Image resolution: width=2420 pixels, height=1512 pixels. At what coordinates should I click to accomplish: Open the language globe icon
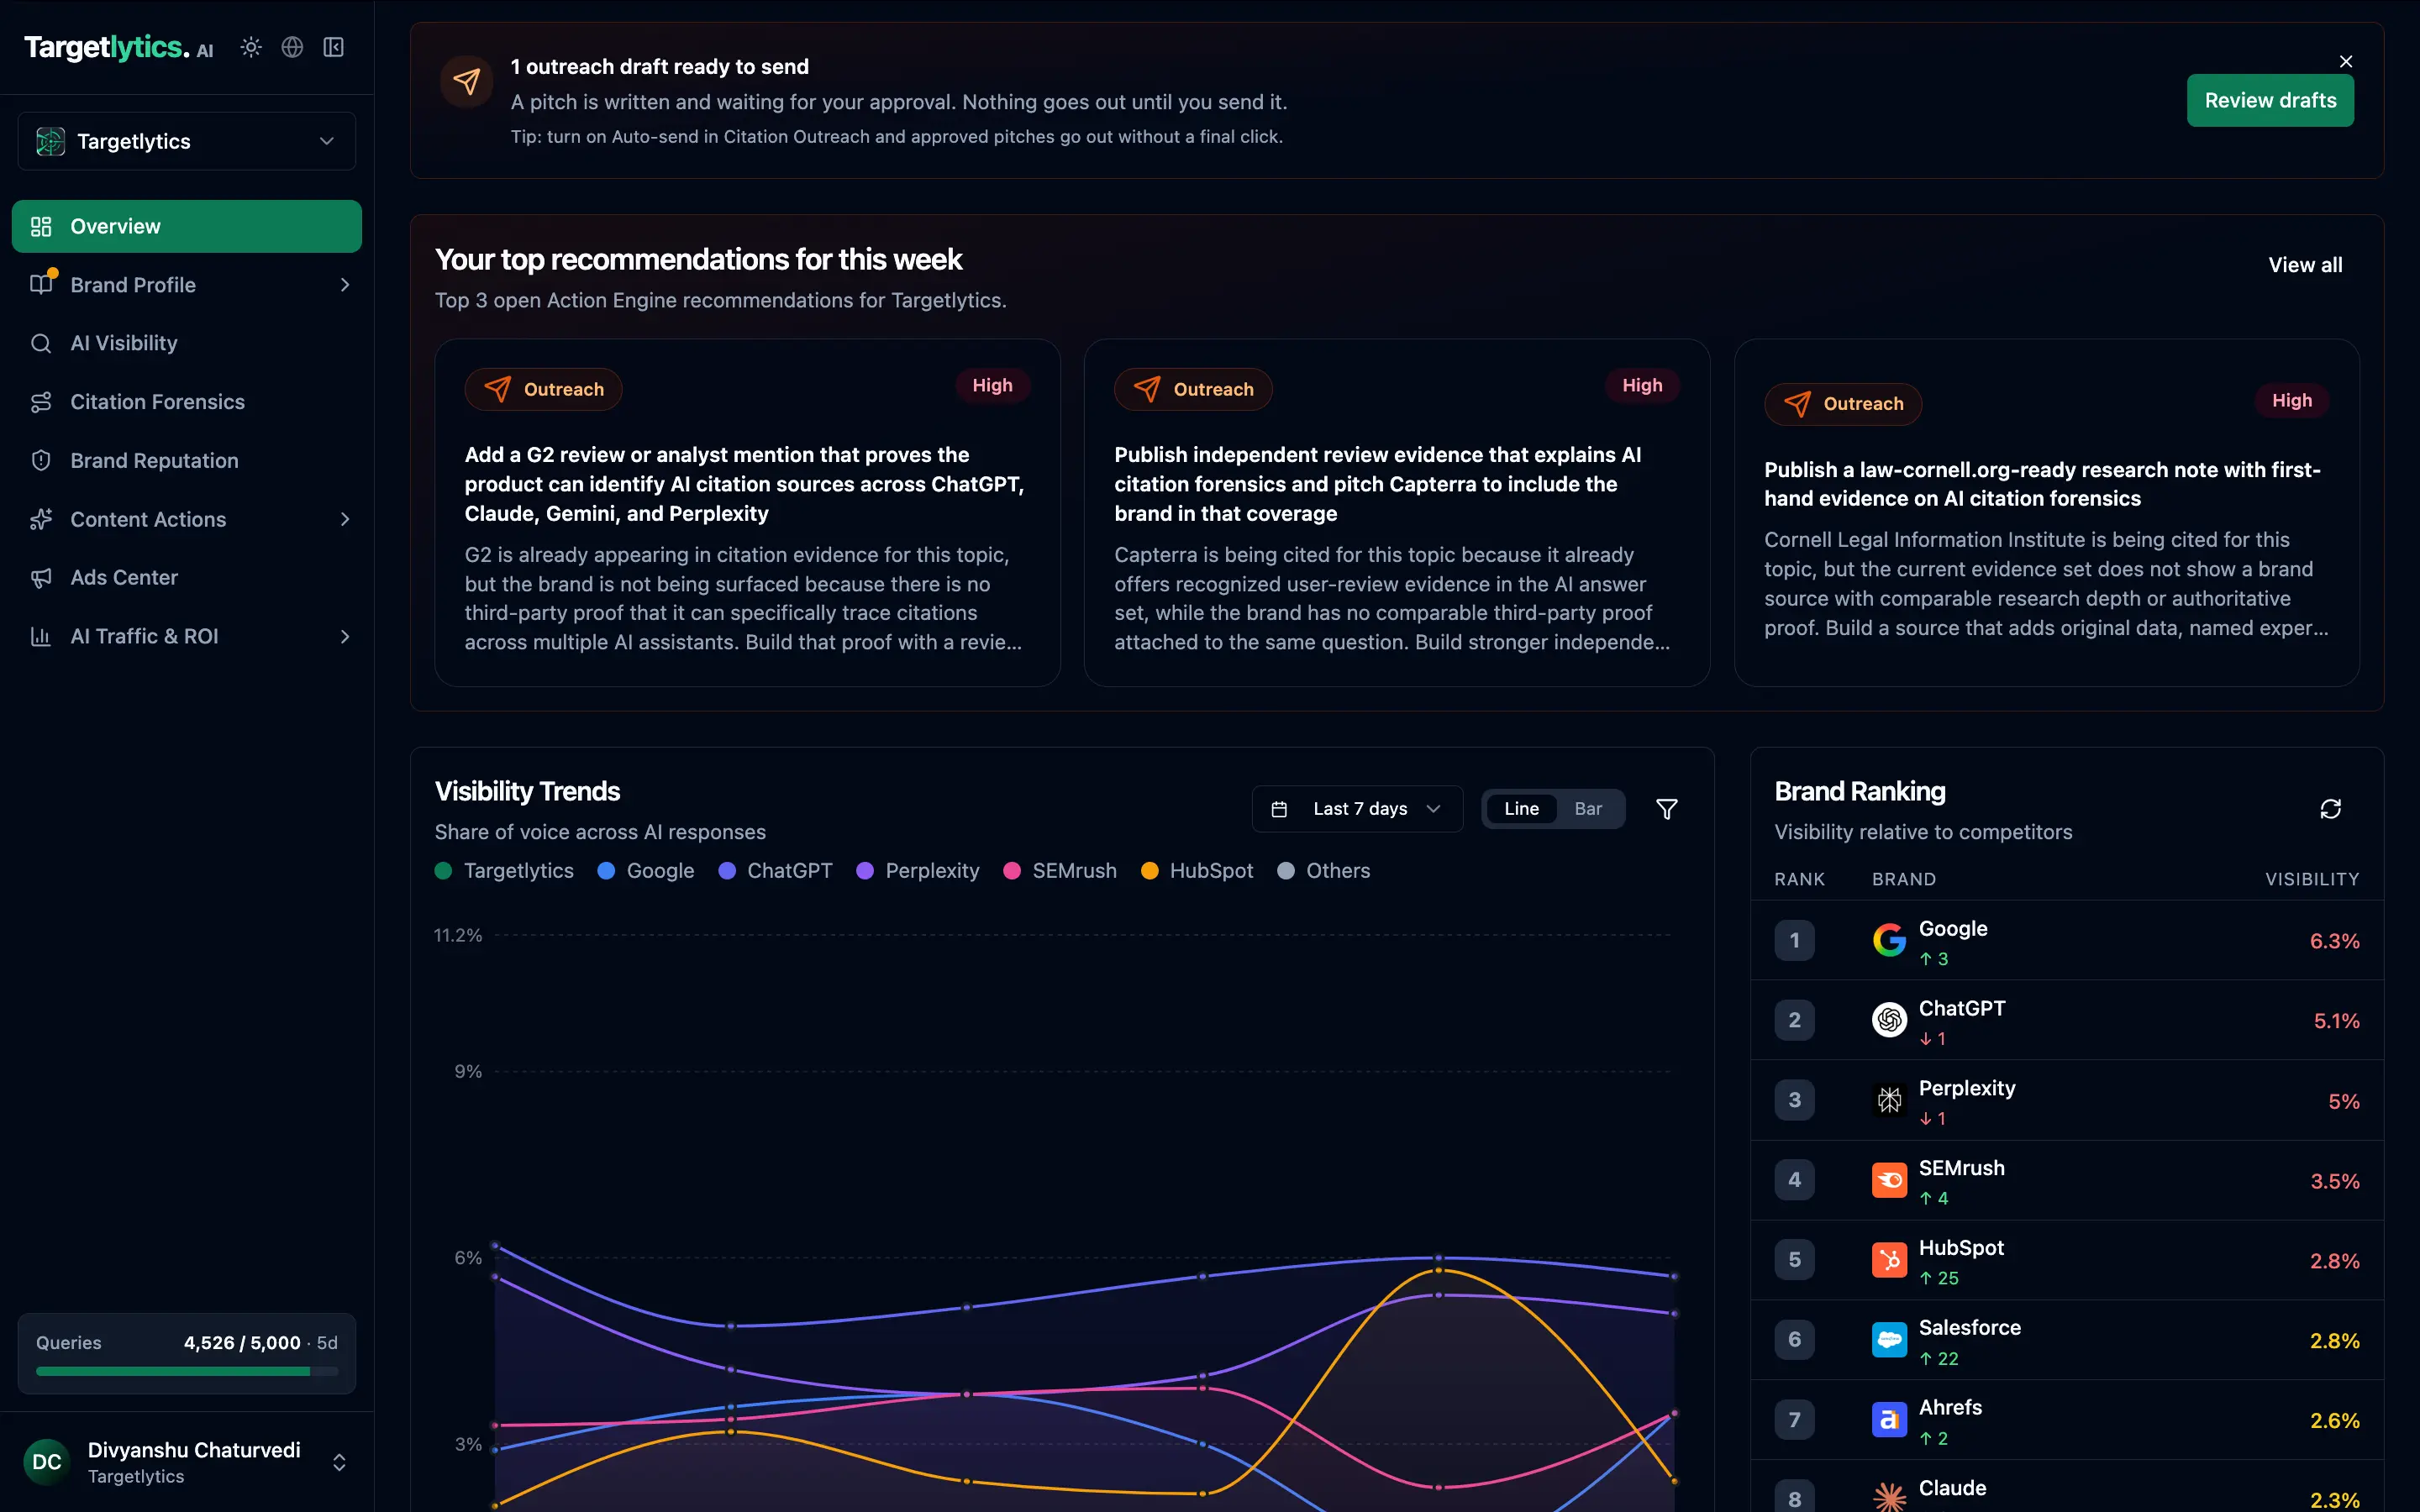(292, 47)
